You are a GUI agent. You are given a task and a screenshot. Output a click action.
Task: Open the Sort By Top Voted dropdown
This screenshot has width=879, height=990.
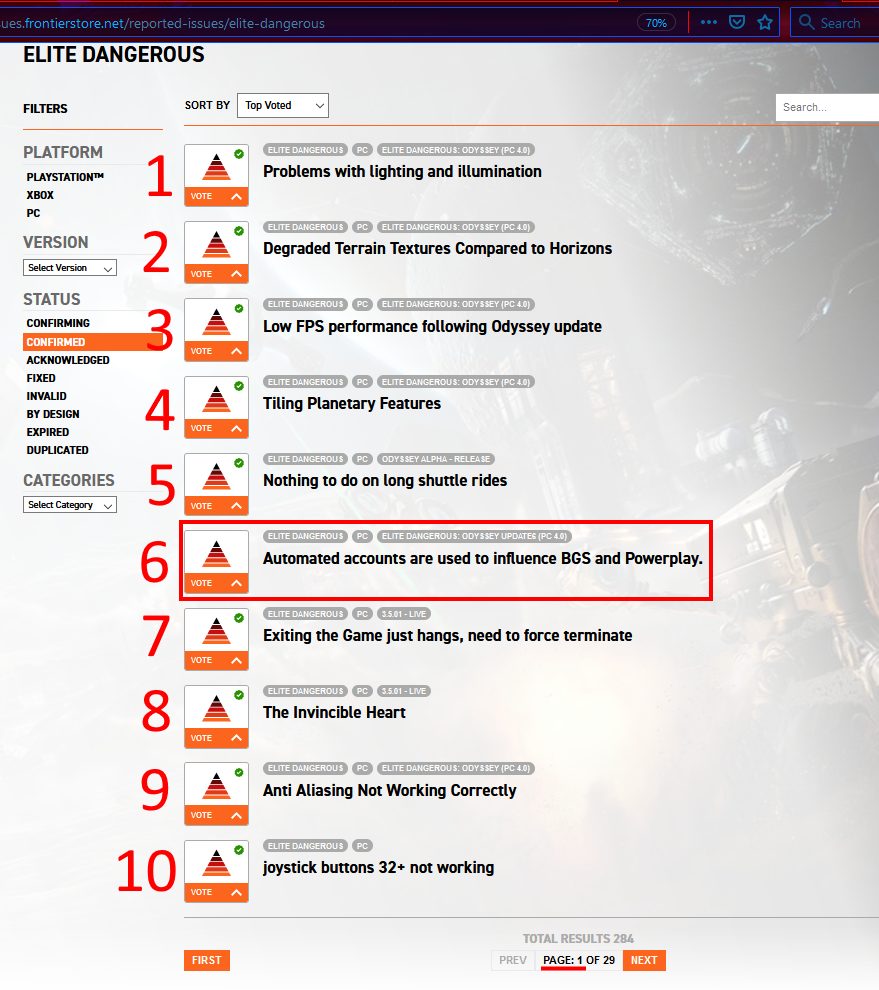click(283, 105)
